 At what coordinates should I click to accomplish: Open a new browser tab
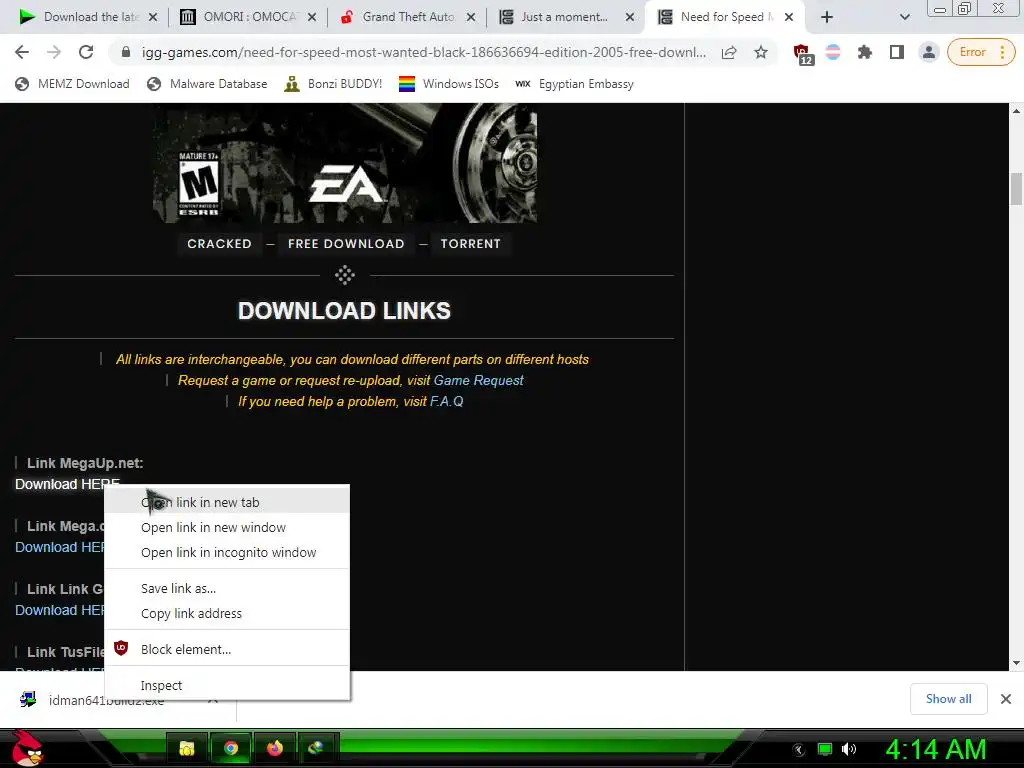(x=827, y=17)
